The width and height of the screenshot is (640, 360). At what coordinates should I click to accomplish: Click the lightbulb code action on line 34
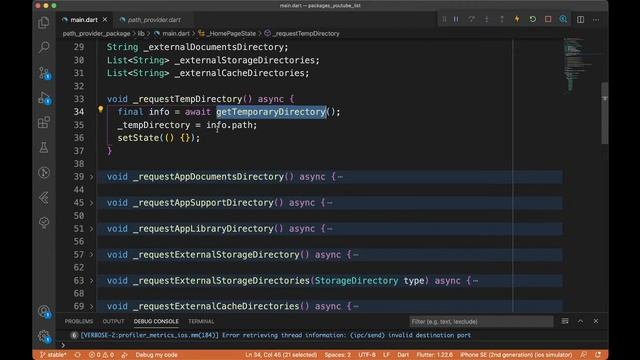(x=100, y=109)
